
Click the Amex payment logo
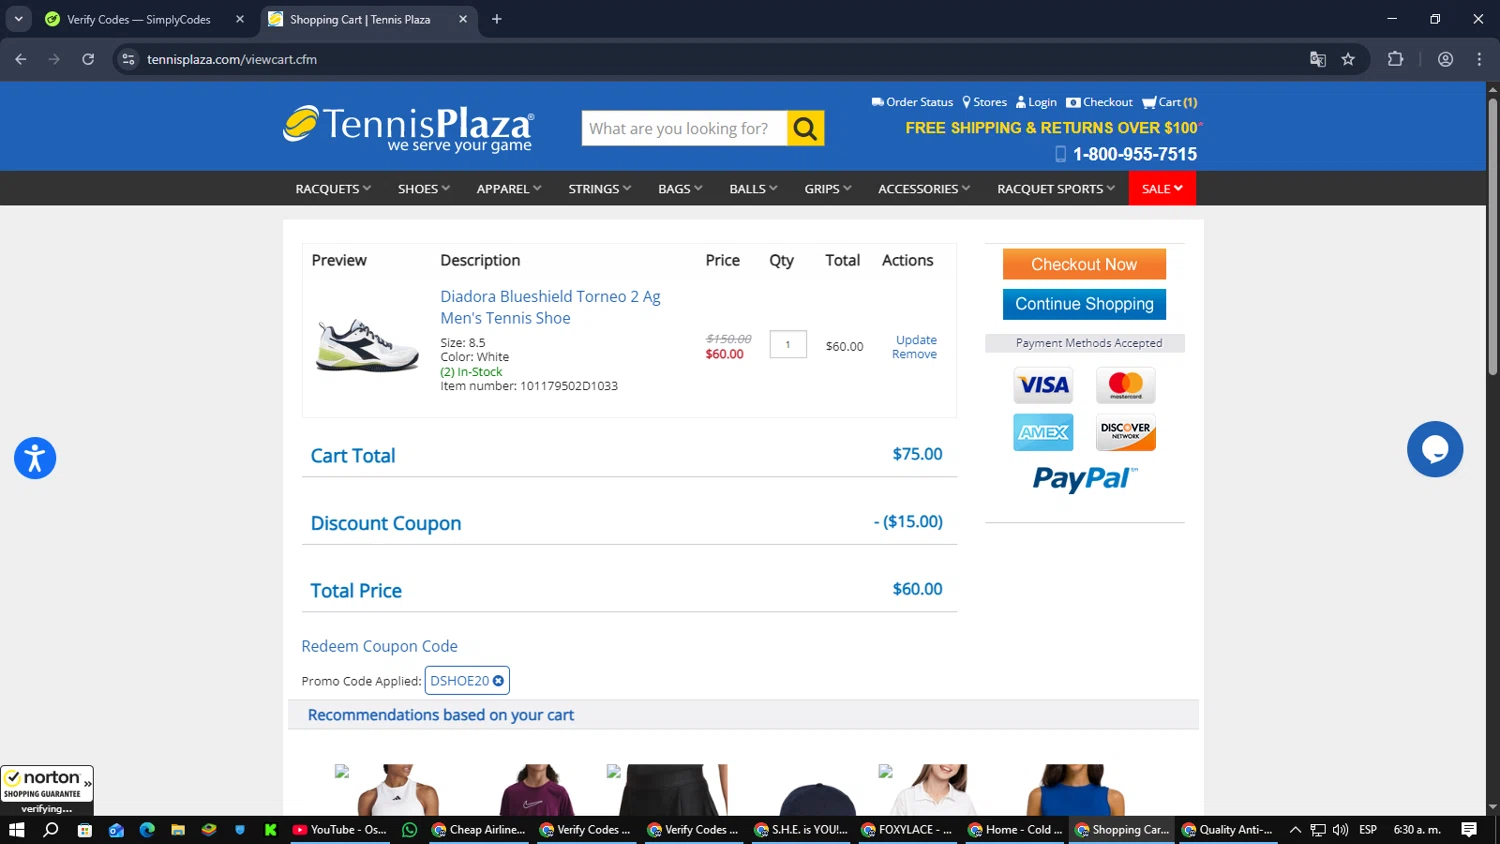(x=1043, y=432)
